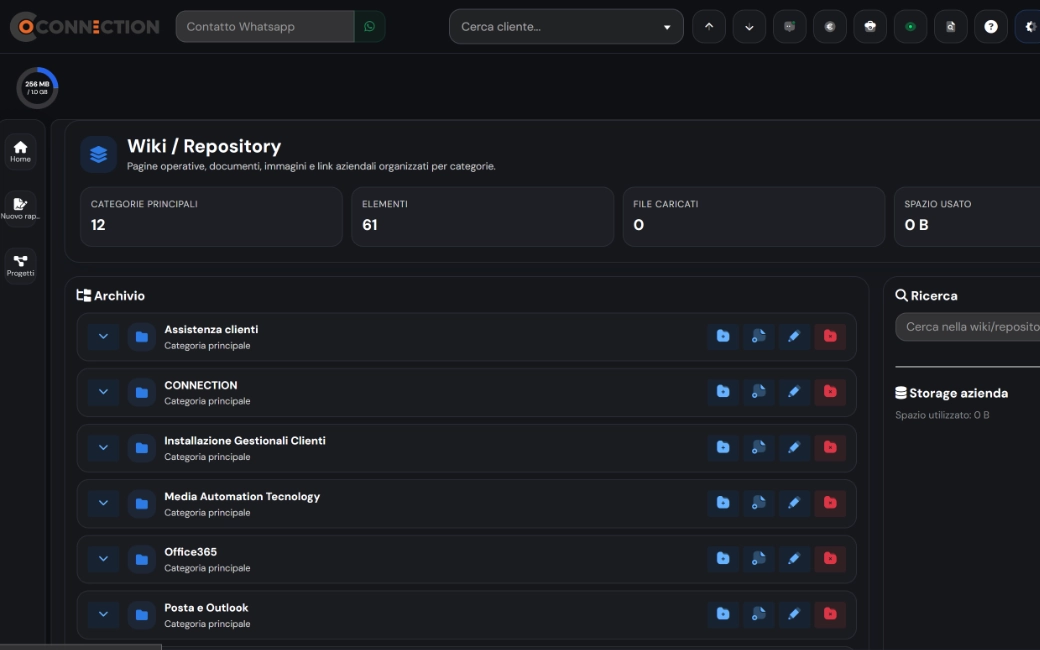Delete the Assistenza clienti category

click(x=830, y=336)
